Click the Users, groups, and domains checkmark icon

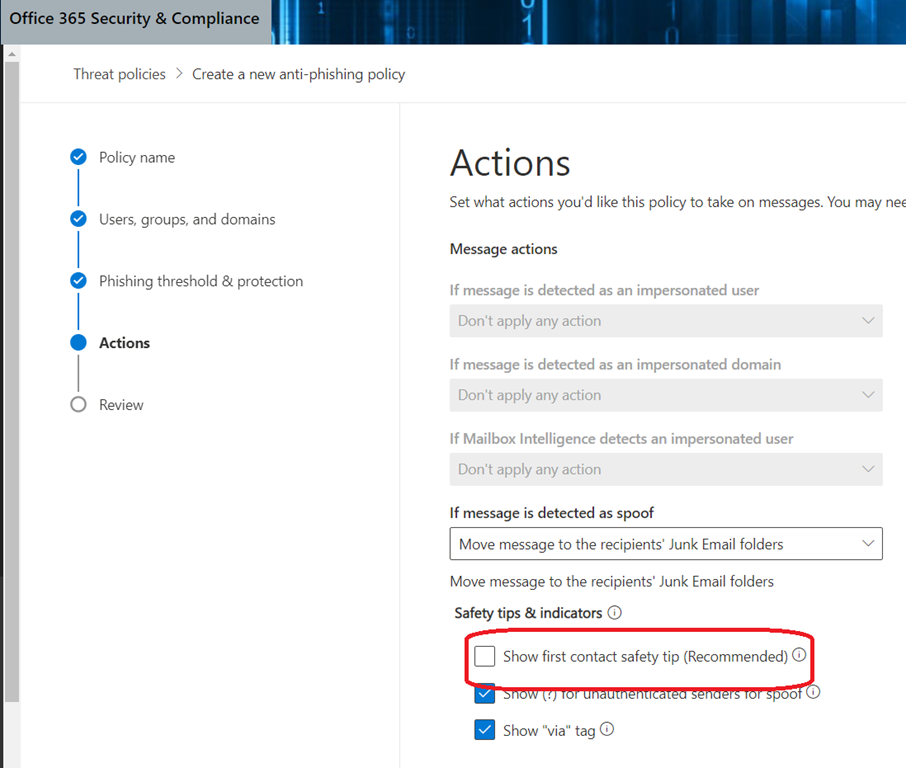tap(79, 219)
